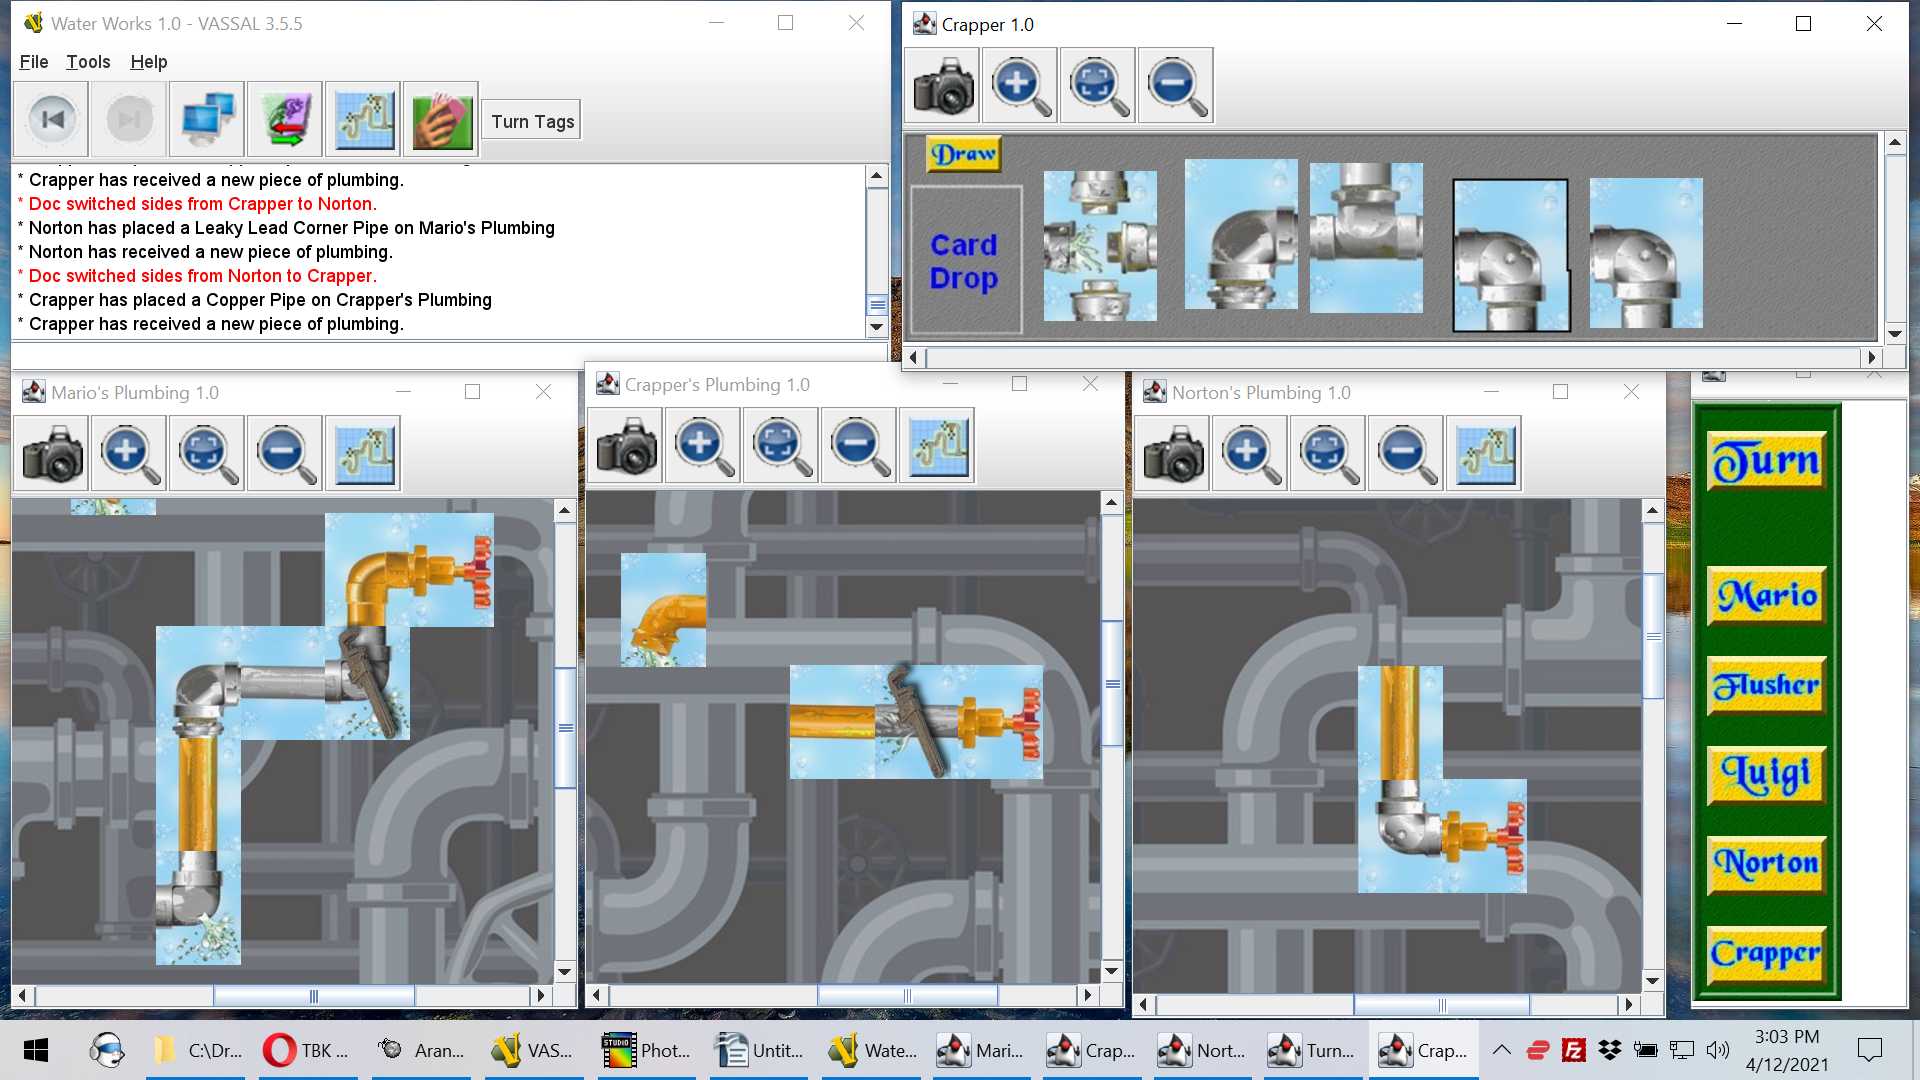
Task: Click the Mario player button
Action: 1766,596
